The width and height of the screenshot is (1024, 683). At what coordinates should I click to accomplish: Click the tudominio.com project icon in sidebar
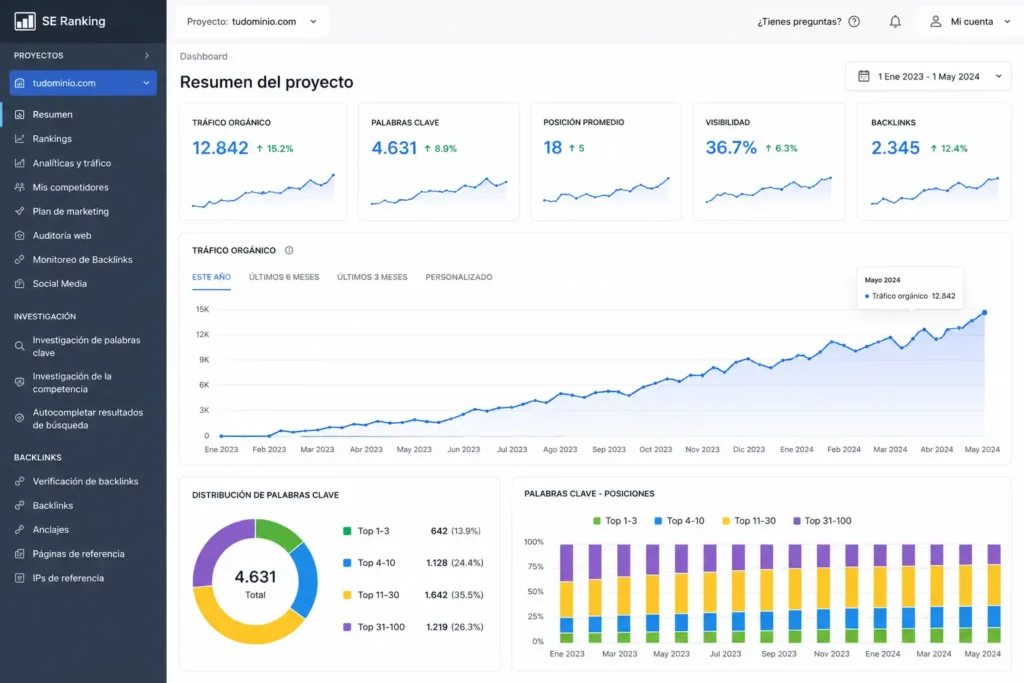point(20,83)
